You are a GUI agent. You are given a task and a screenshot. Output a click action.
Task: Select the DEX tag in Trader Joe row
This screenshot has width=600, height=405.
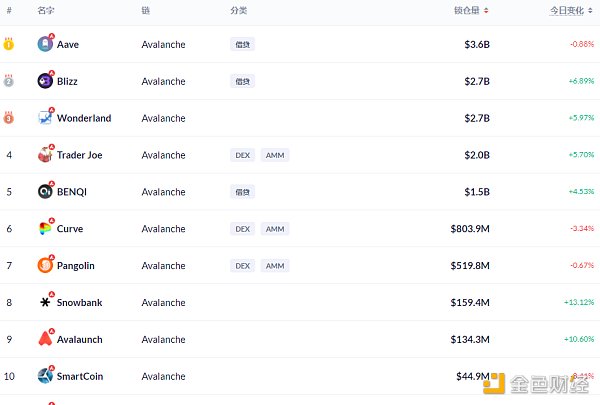pyautogui.click(x=243, y=155)
